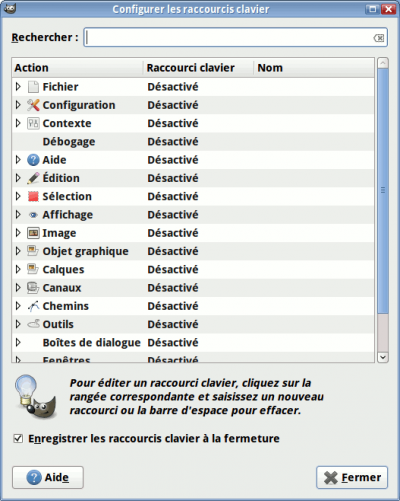This screenshot has height=501, width=400.
Task: Click Désactivé shortcut cell for Affichage
Action: [x=173, y=215]
